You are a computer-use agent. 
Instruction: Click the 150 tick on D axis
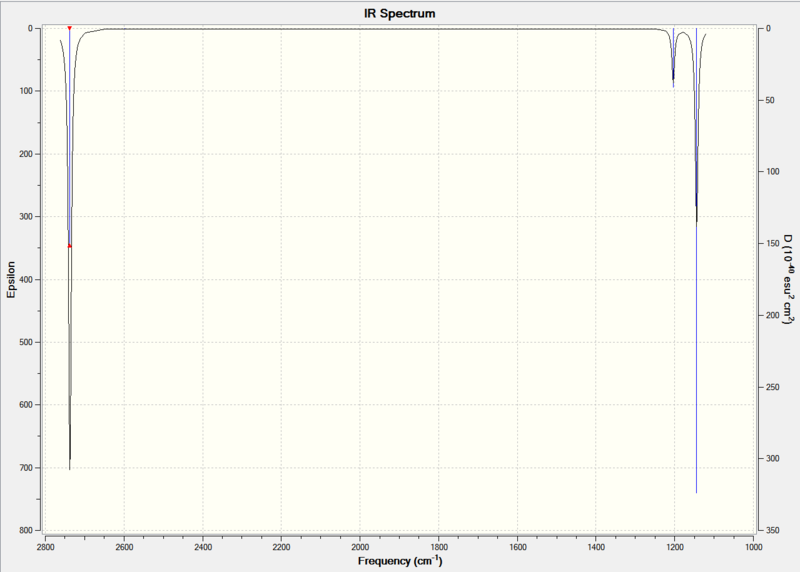(772, 243)
